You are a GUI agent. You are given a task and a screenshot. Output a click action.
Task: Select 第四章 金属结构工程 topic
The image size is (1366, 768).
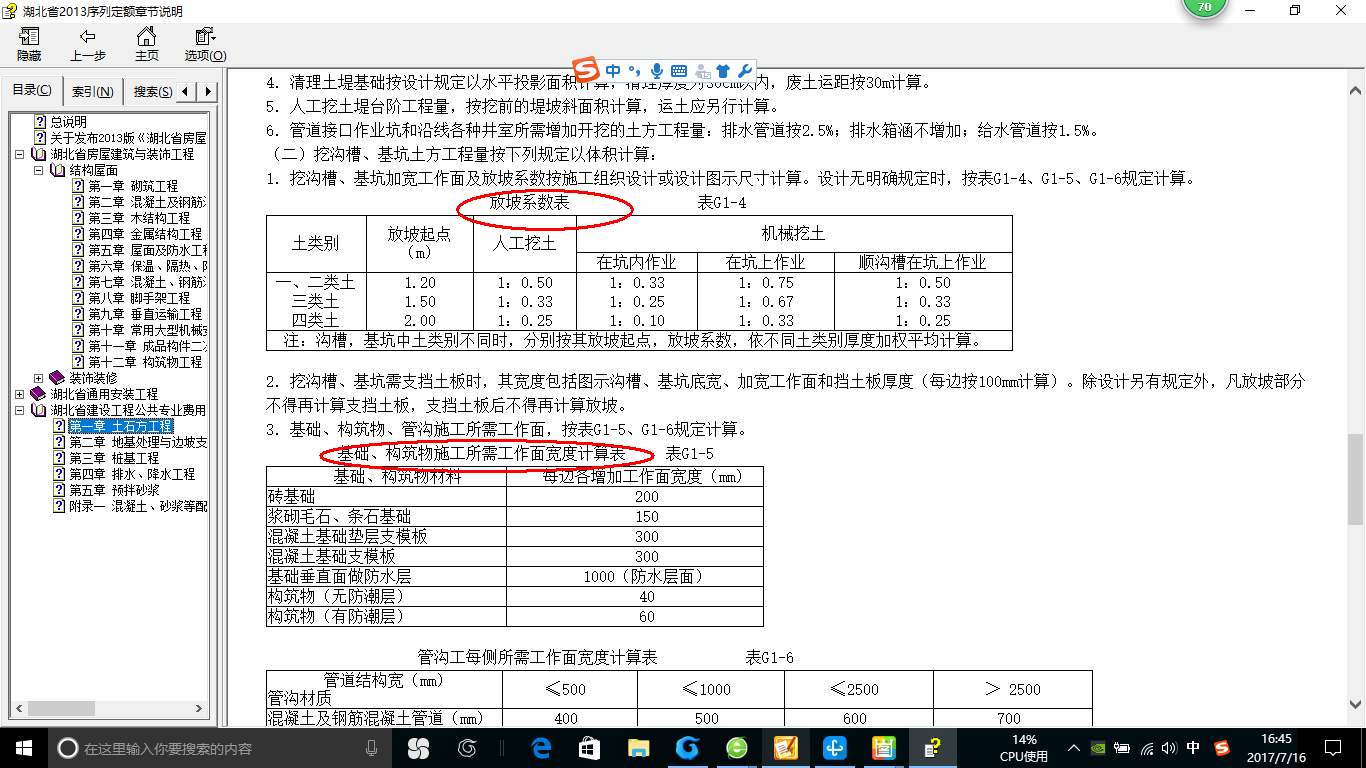point(145,234)
